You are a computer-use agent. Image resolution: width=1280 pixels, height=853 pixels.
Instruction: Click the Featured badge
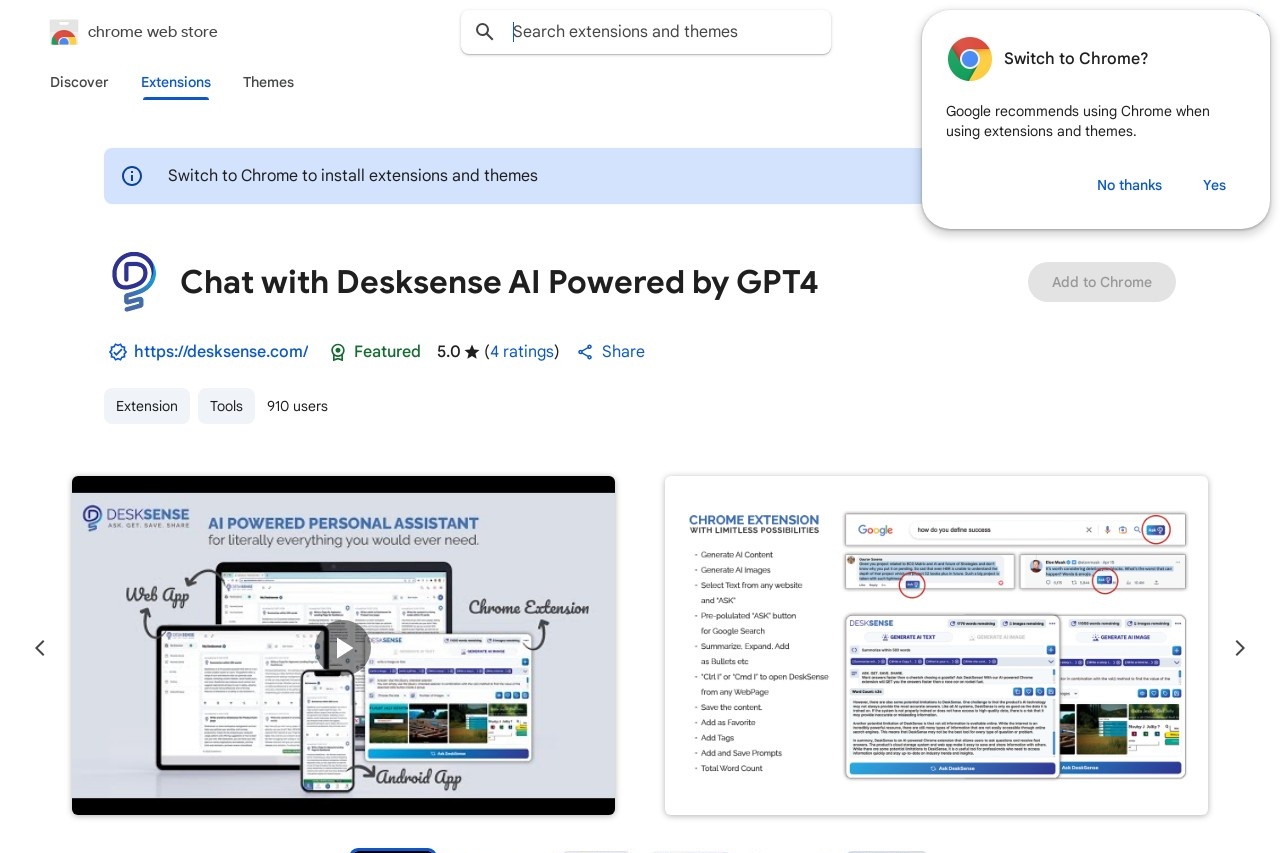375,352
